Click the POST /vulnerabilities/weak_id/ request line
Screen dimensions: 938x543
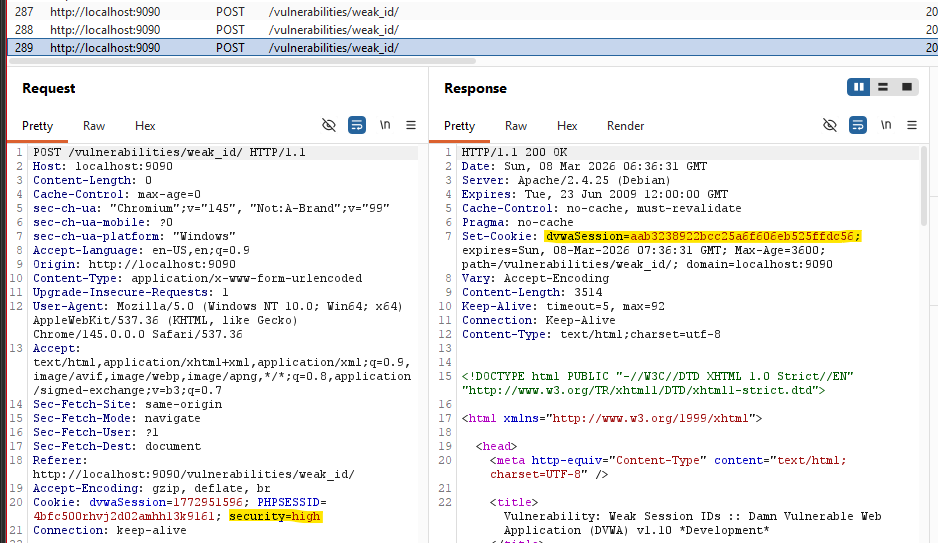pyautogui.click(x=169, y=152)
